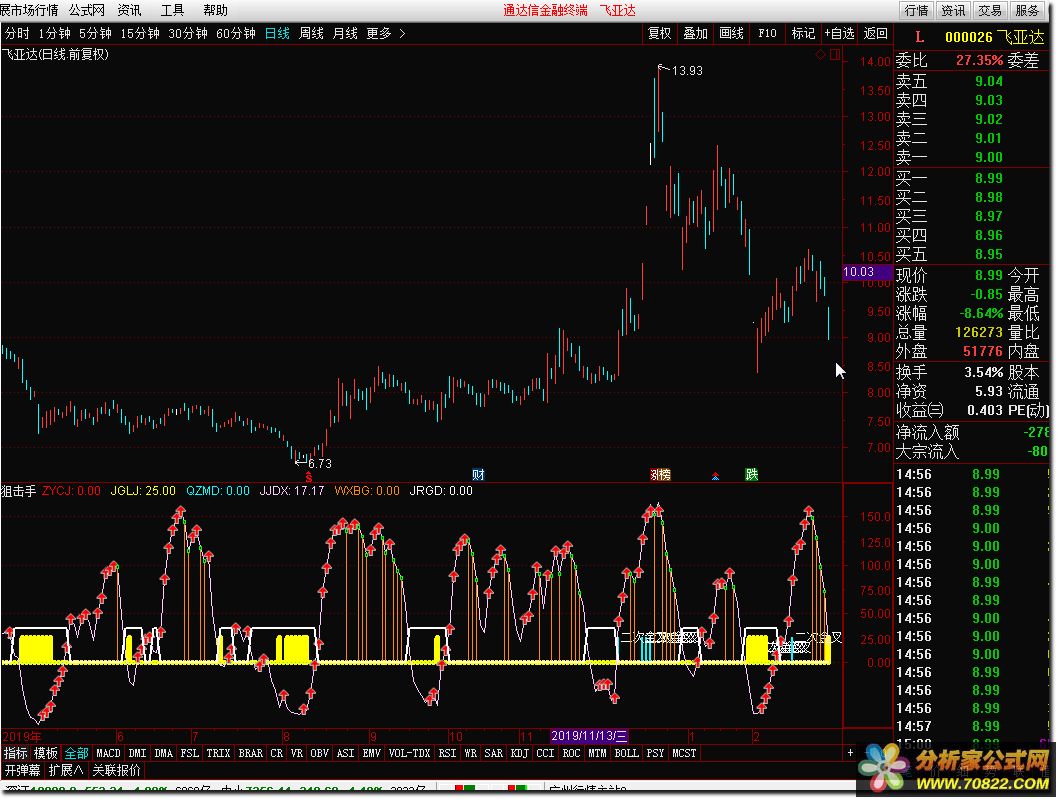
Task: Click the 交易 trade button
Action: (x=989, y=10)
